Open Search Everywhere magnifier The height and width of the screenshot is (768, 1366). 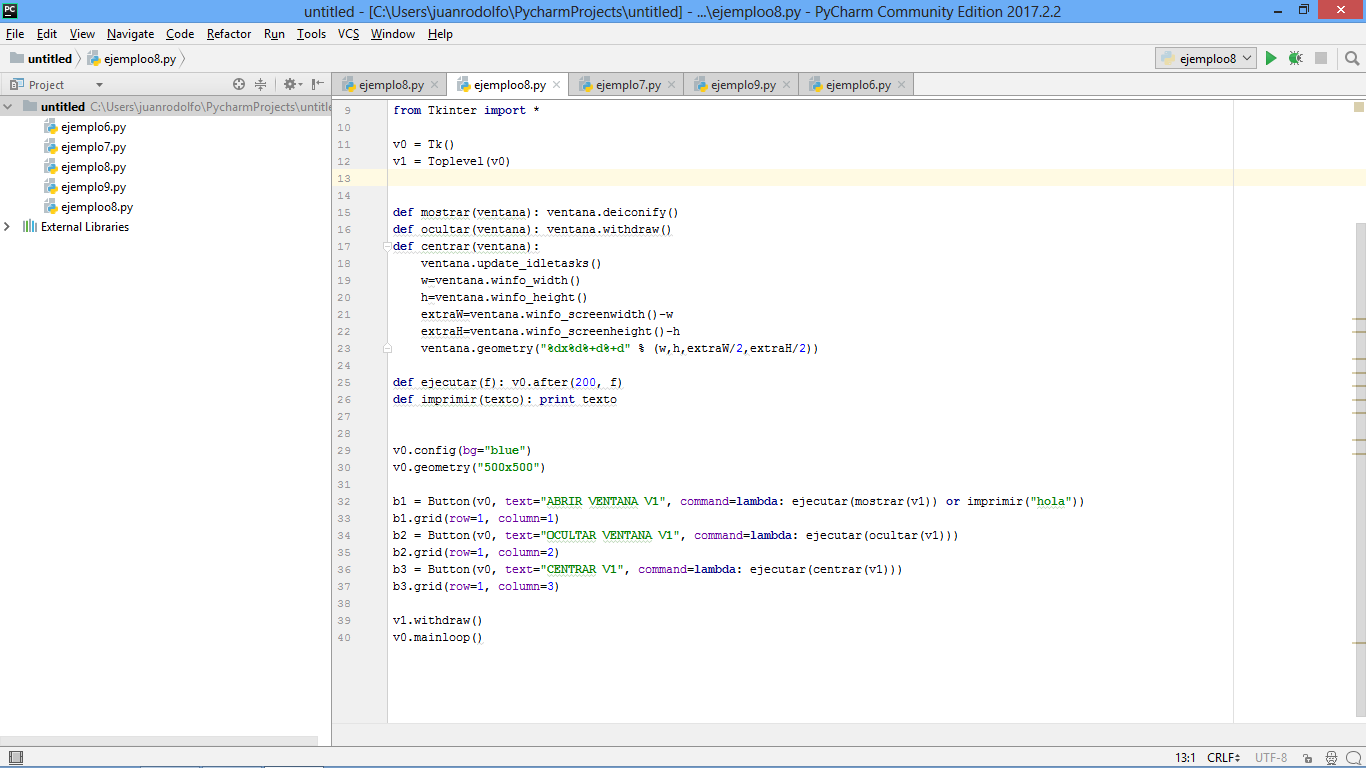coord(1351,57)
